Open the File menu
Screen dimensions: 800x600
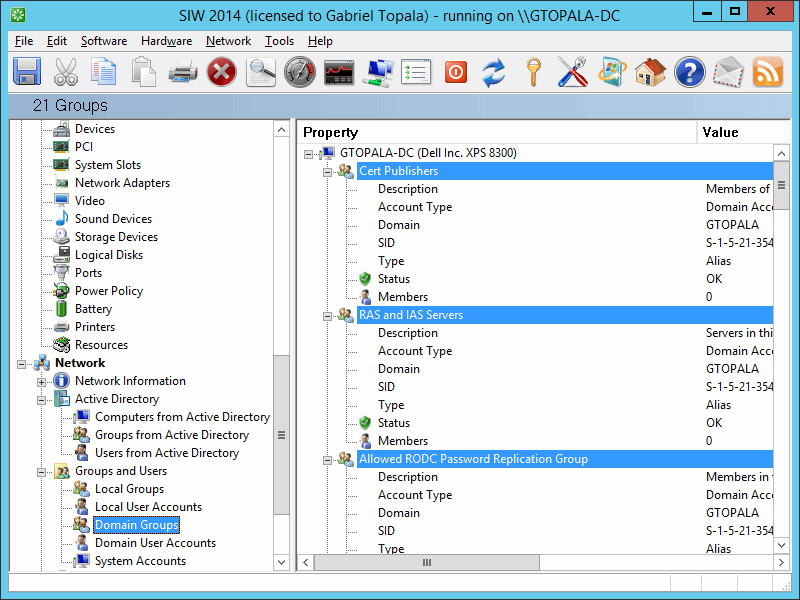(x=24, y=41)
